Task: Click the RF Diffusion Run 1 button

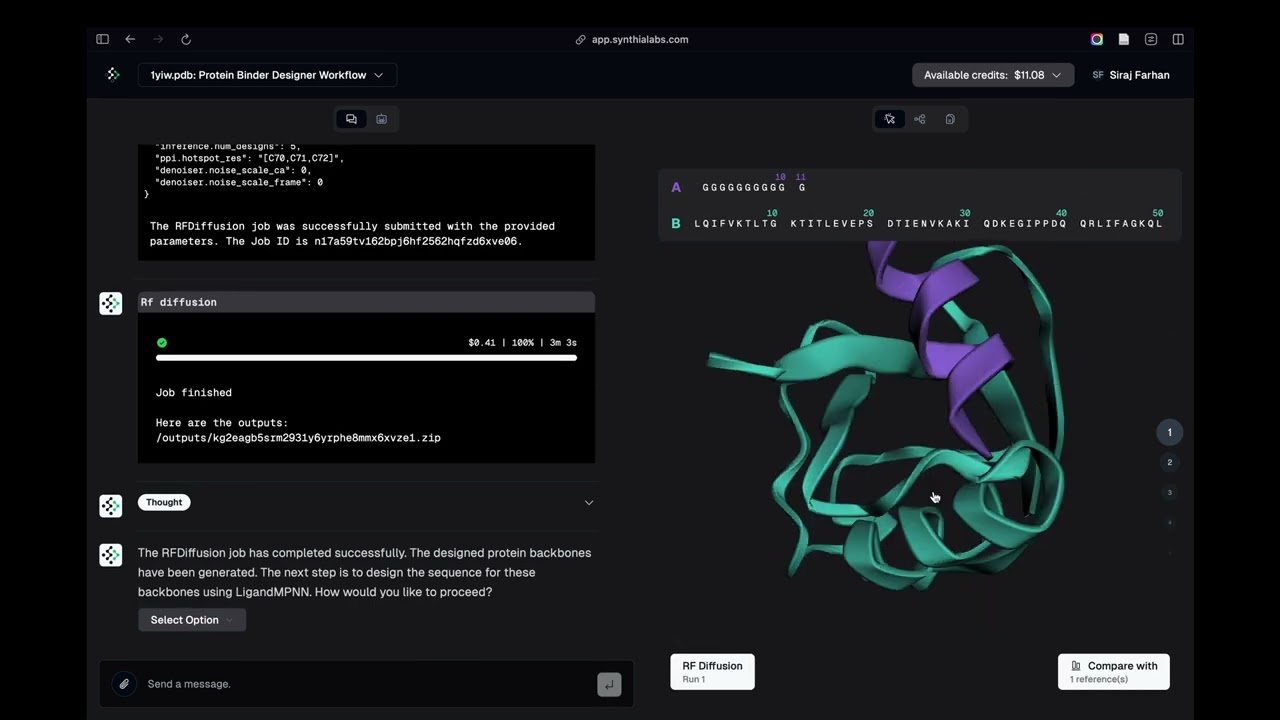Action: (x=712, y=671)
